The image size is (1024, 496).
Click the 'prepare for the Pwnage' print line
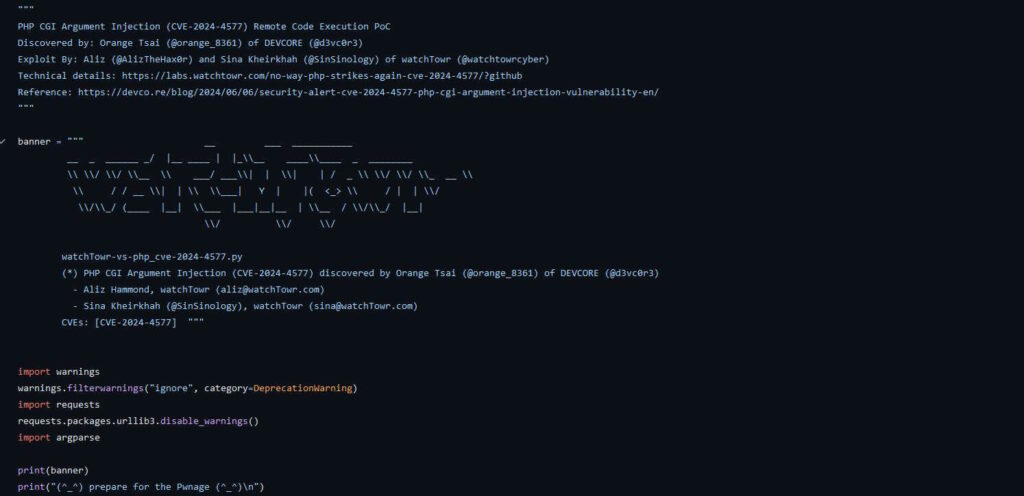pyautogui.click(x=141, y=487)
